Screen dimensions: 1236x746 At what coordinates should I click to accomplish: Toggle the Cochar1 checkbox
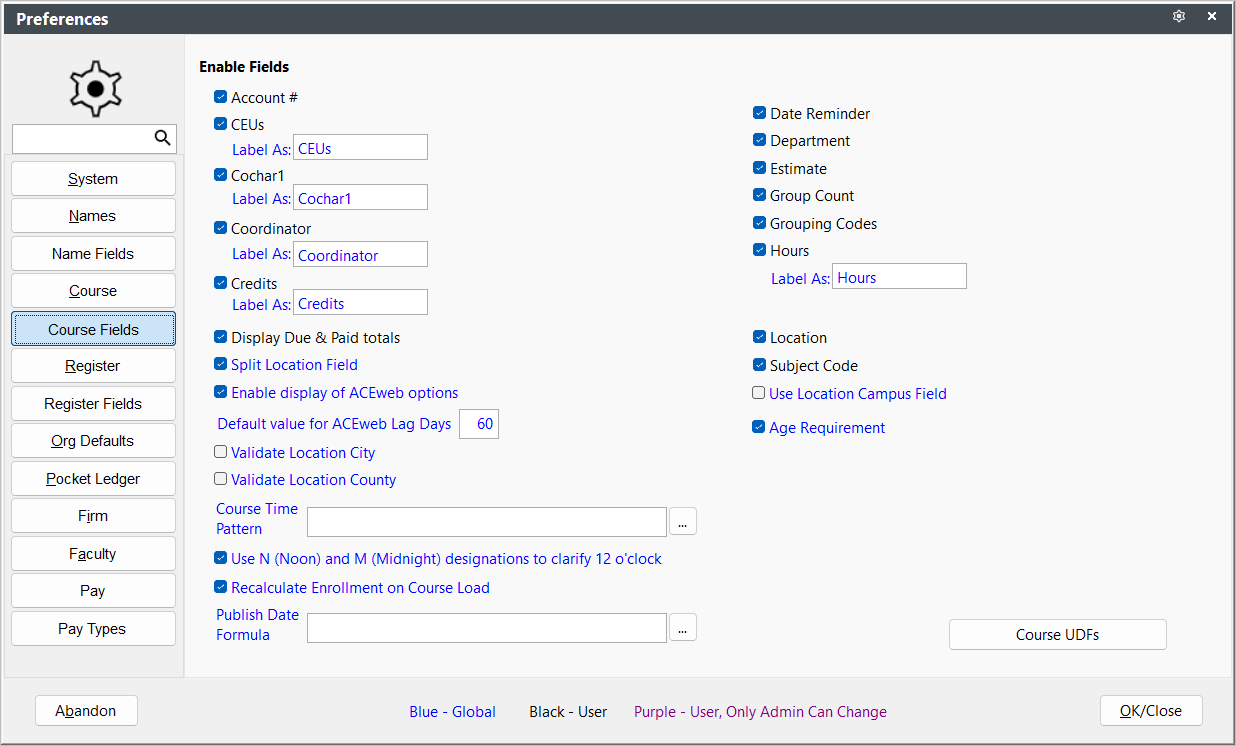(x=221, y=174)
